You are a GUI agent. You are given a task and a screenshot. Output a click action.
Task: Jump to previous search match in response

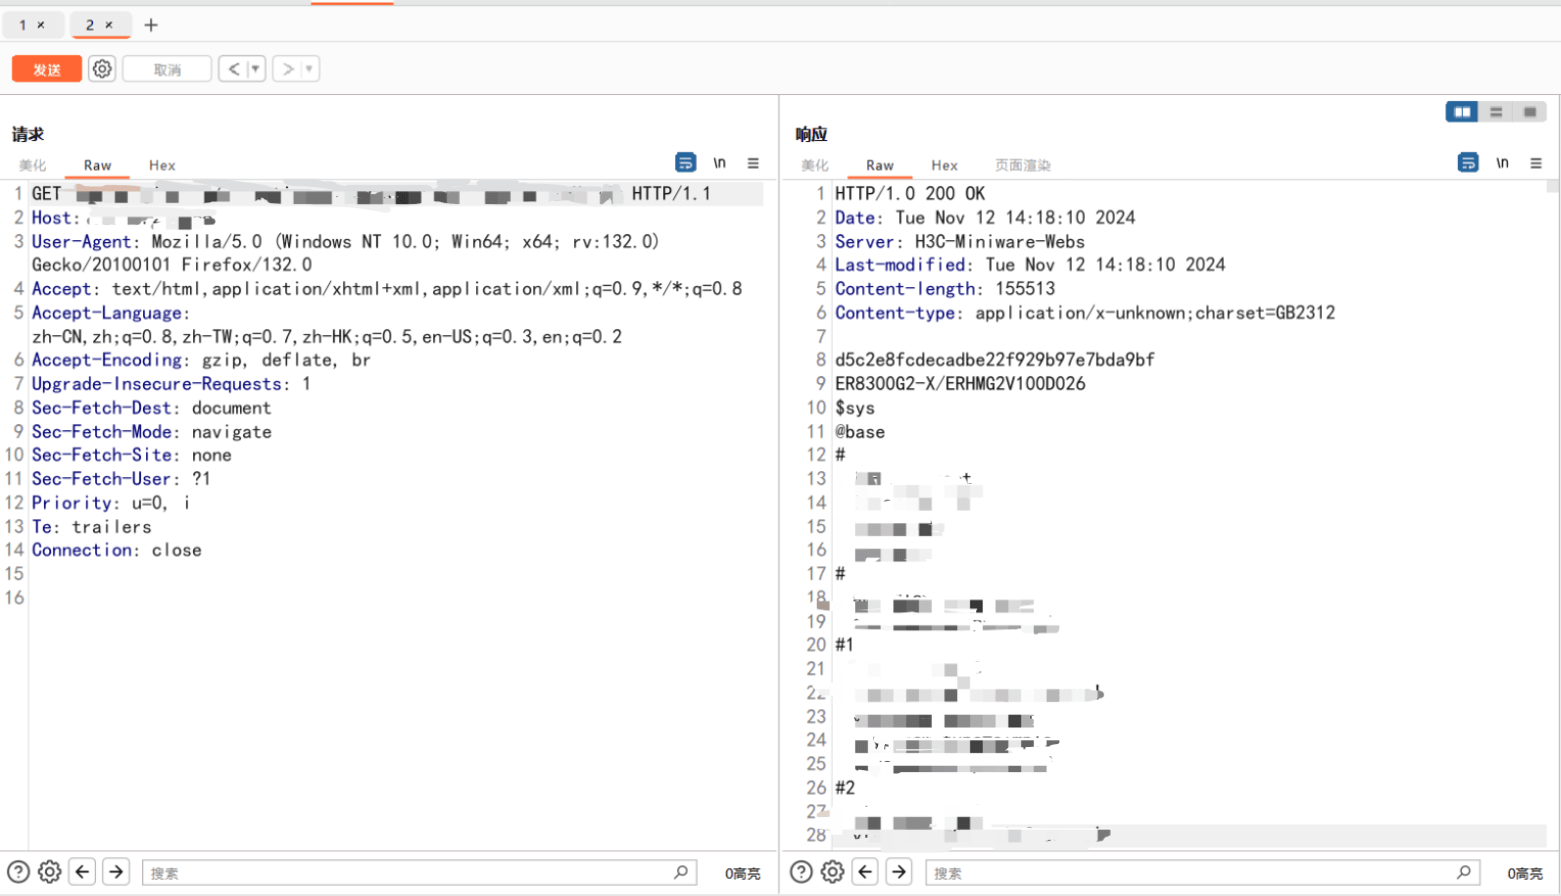tap(866, 872)
